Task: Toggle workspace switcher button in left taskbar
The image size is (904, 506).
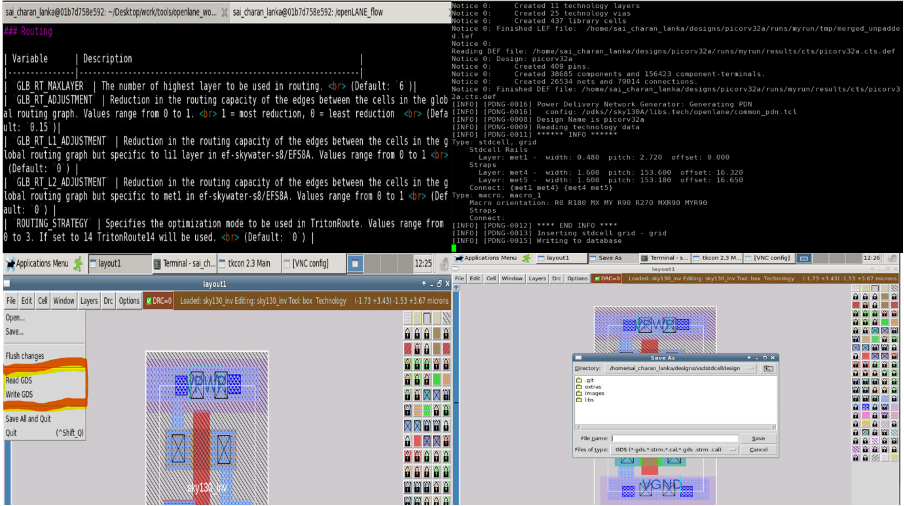Action: pyautogui.click(x=354, y=263)
